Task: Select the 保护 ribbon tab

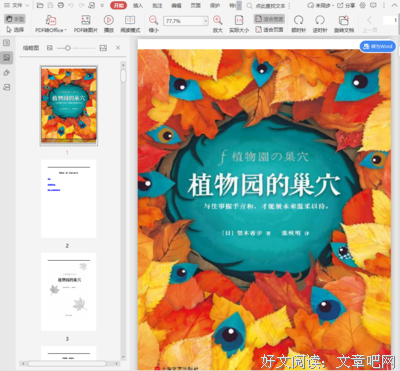Action: pos(215,5)
